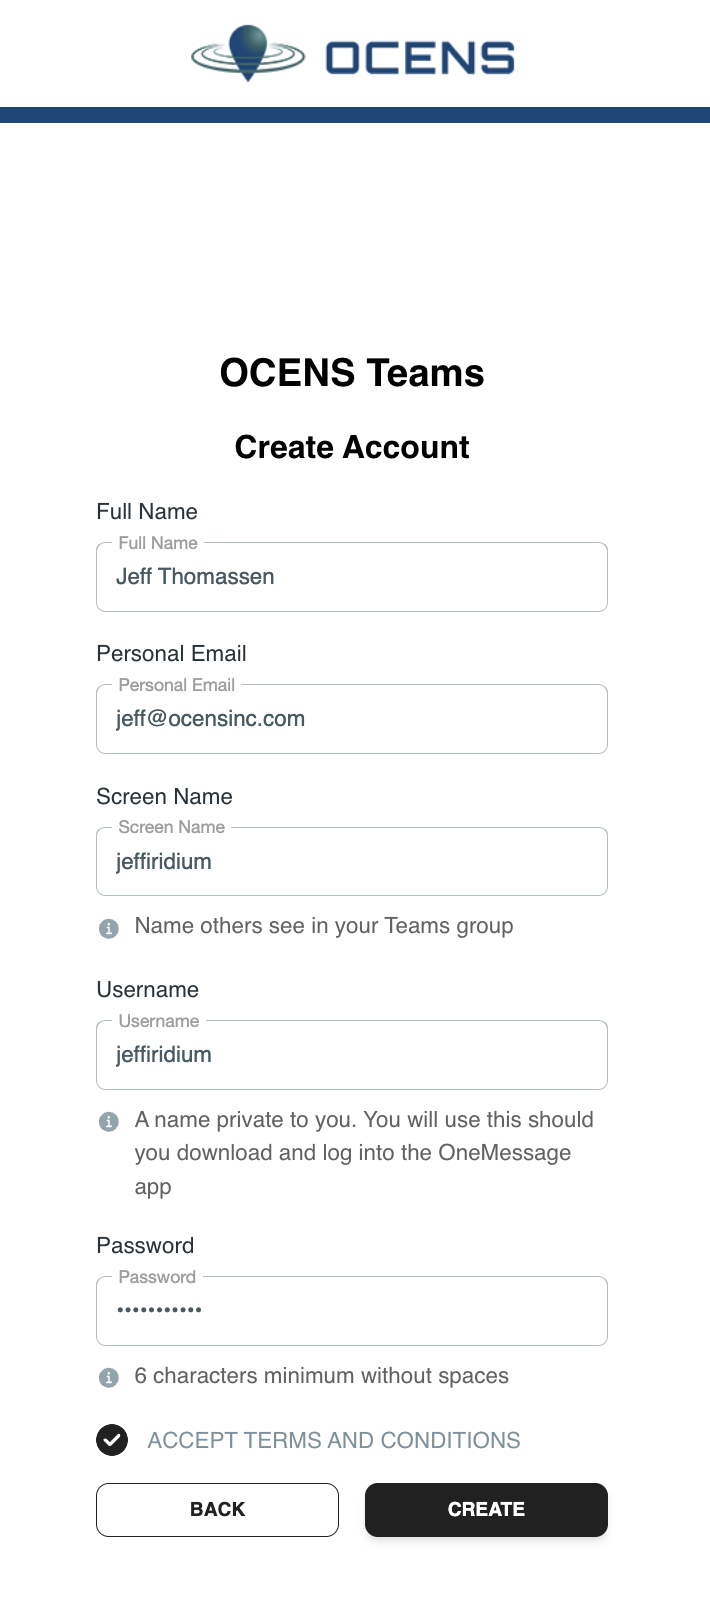This screenshot has height=1604, width=710.
Task: Focus the Password input field
Action: pos(352,1311)
